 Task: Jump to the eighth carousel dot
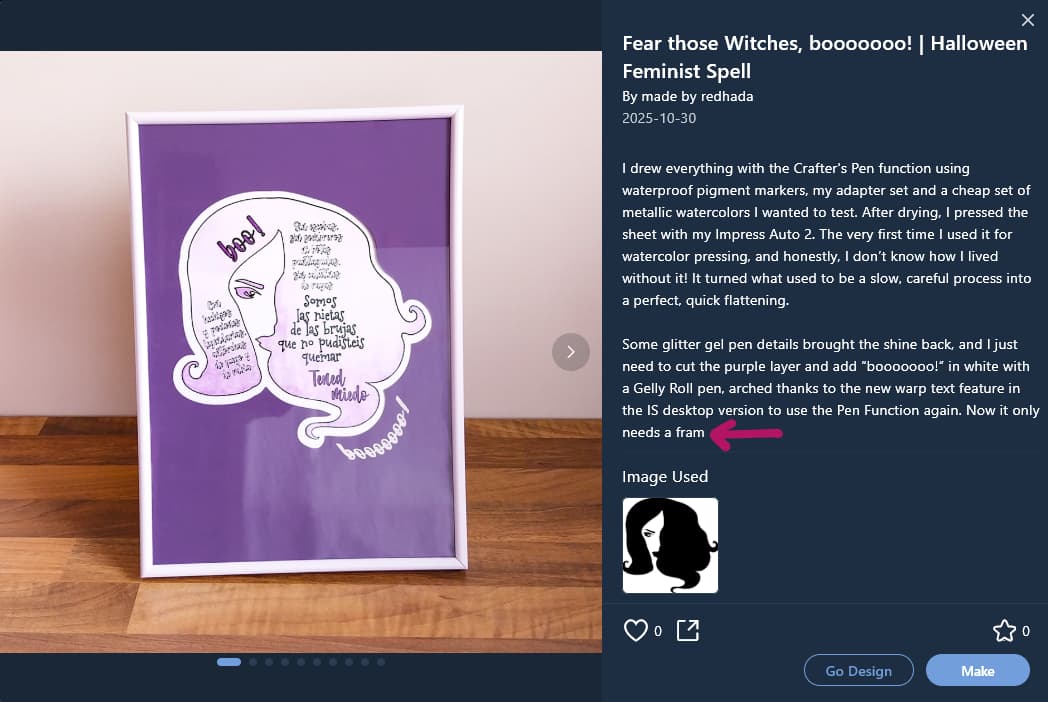(349, 662)
